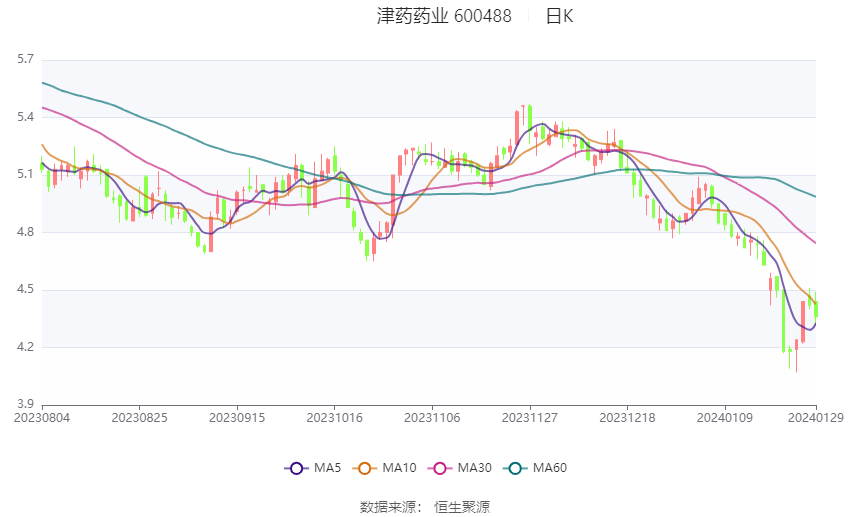
Task: Toggle the MA10 legend series
Action: [x=384, y=468]
